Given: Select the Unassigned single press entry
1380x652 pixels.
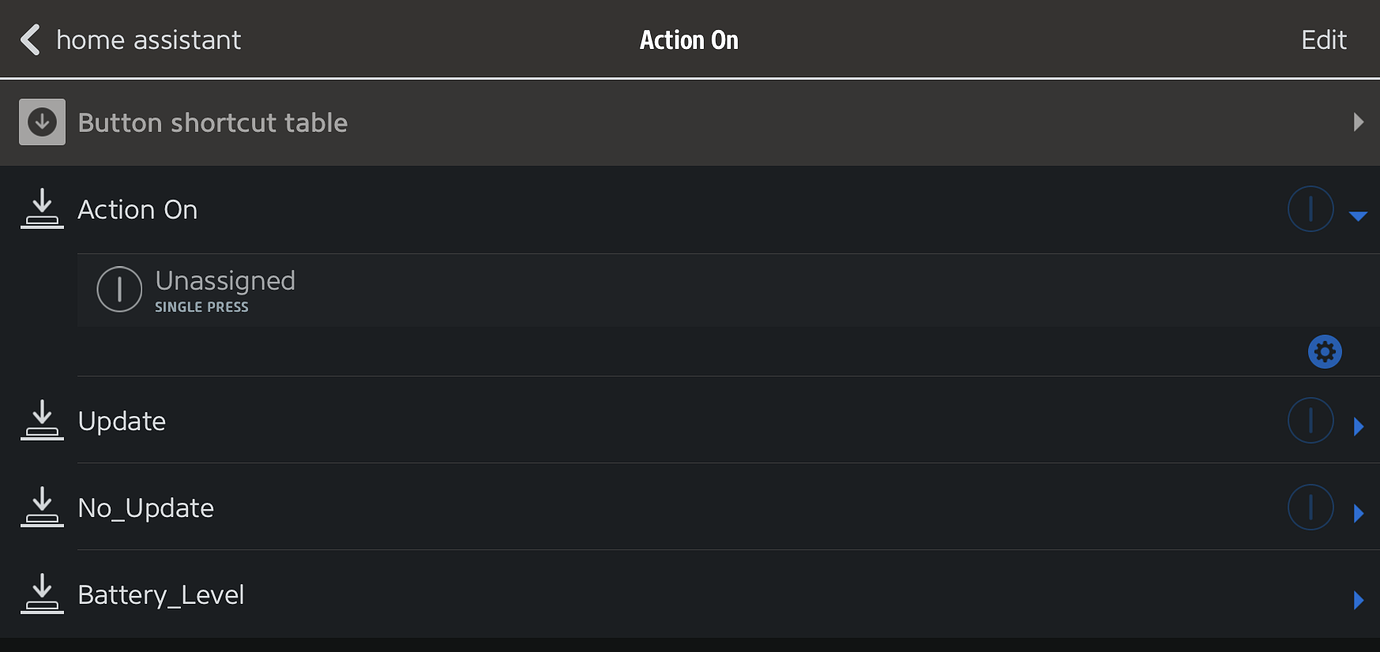Looking at the screenshot, I should pyautogui.click(x=225, y=290).
